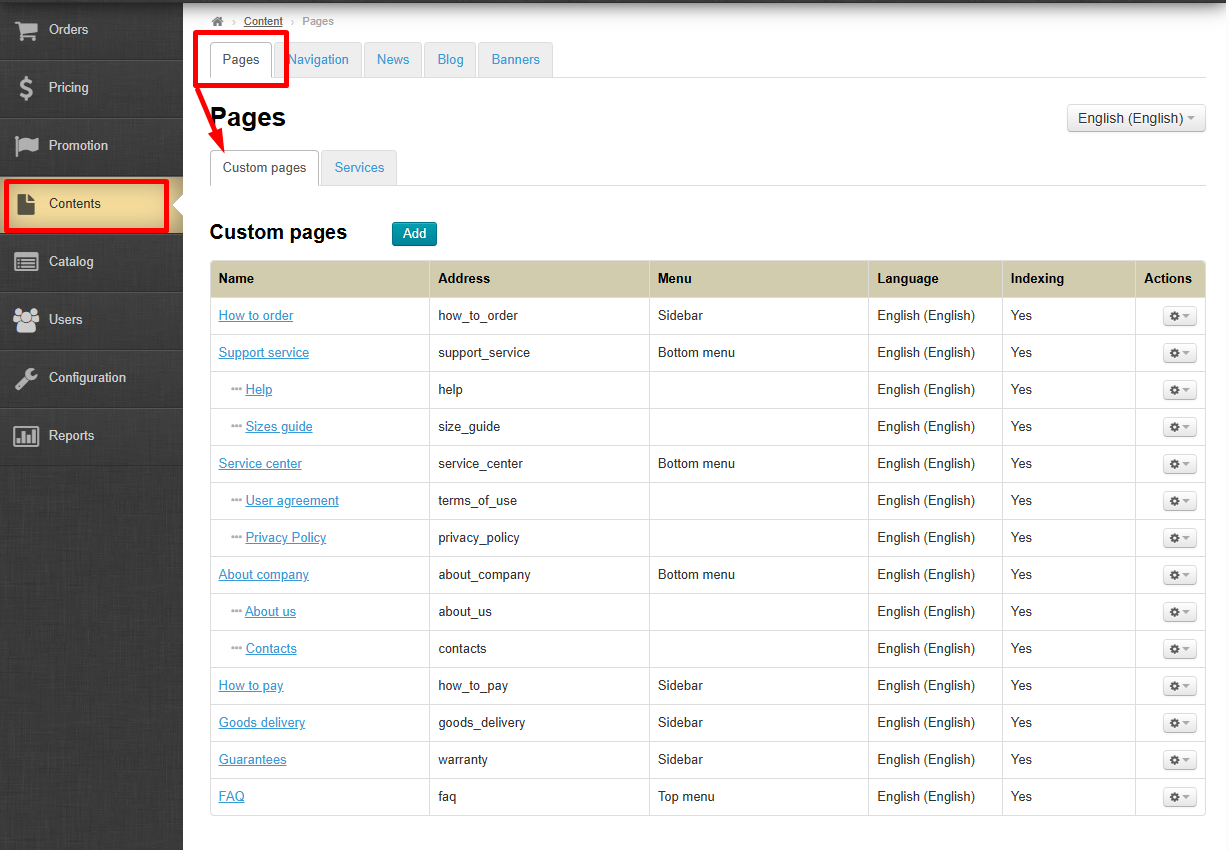Click the Users group icon
Screen dimensions: 1229x850
(x=26, y=320)
